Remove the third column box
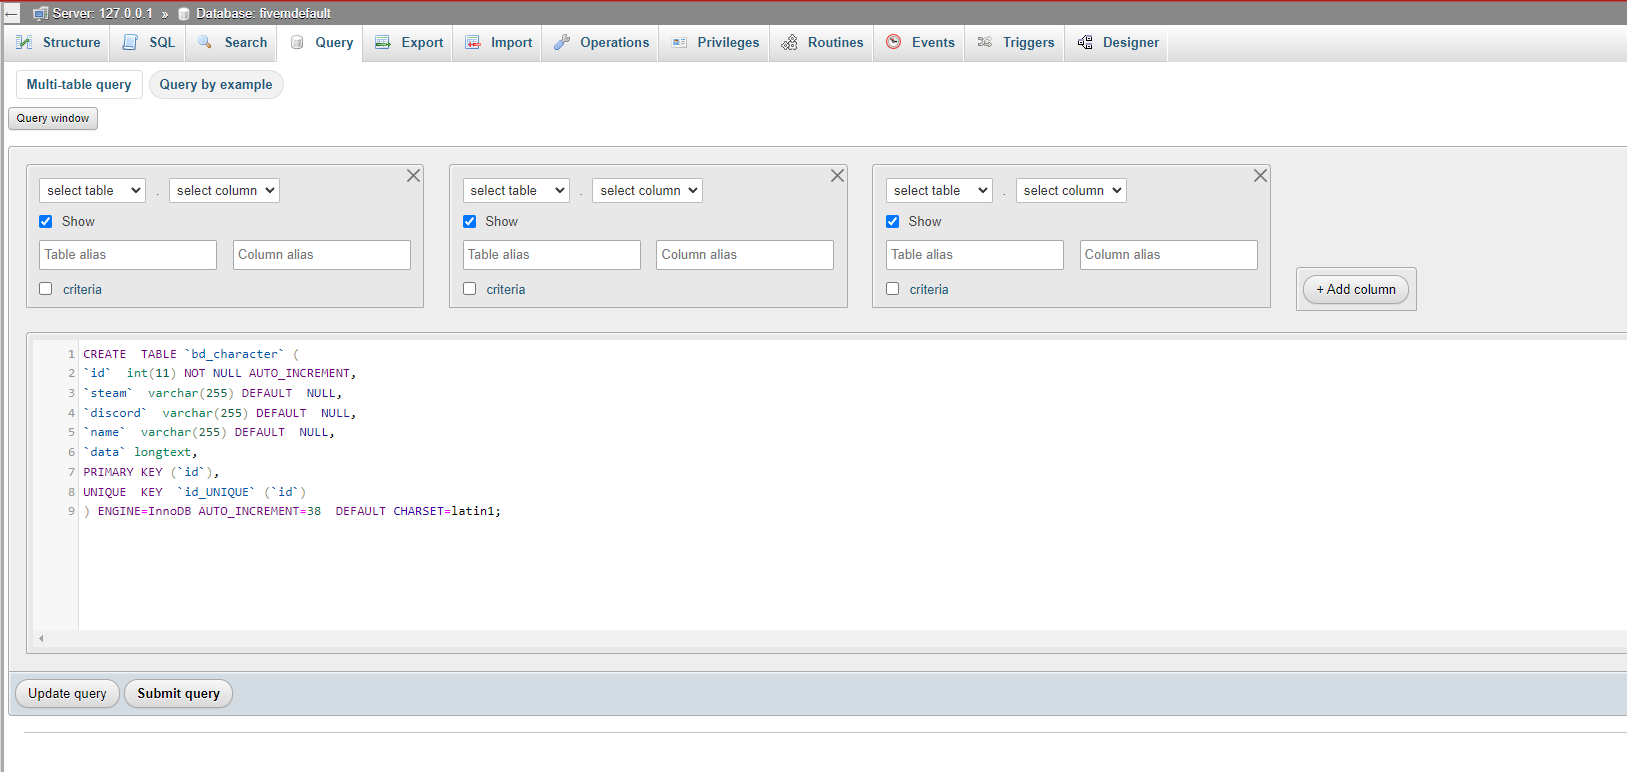 [1260, 176]
